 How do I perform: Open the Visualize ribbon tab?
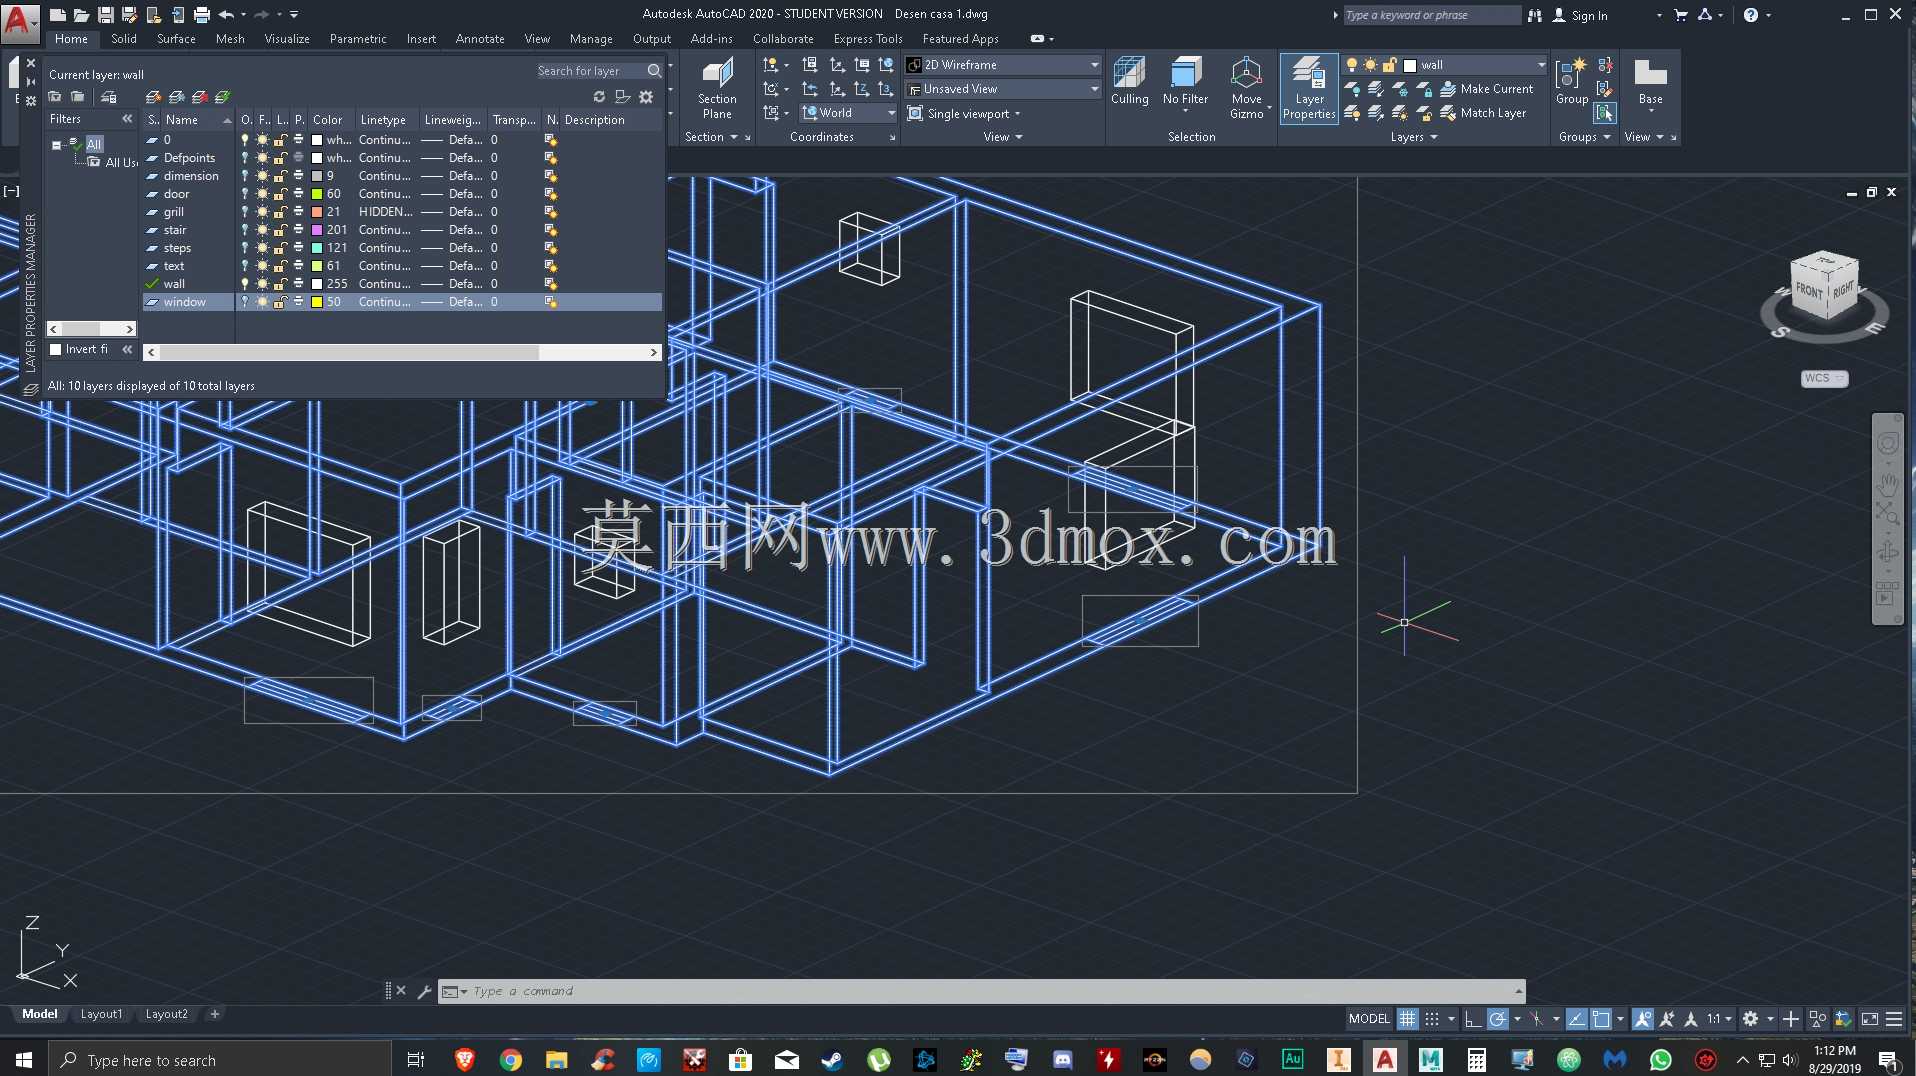coord(287,39)
